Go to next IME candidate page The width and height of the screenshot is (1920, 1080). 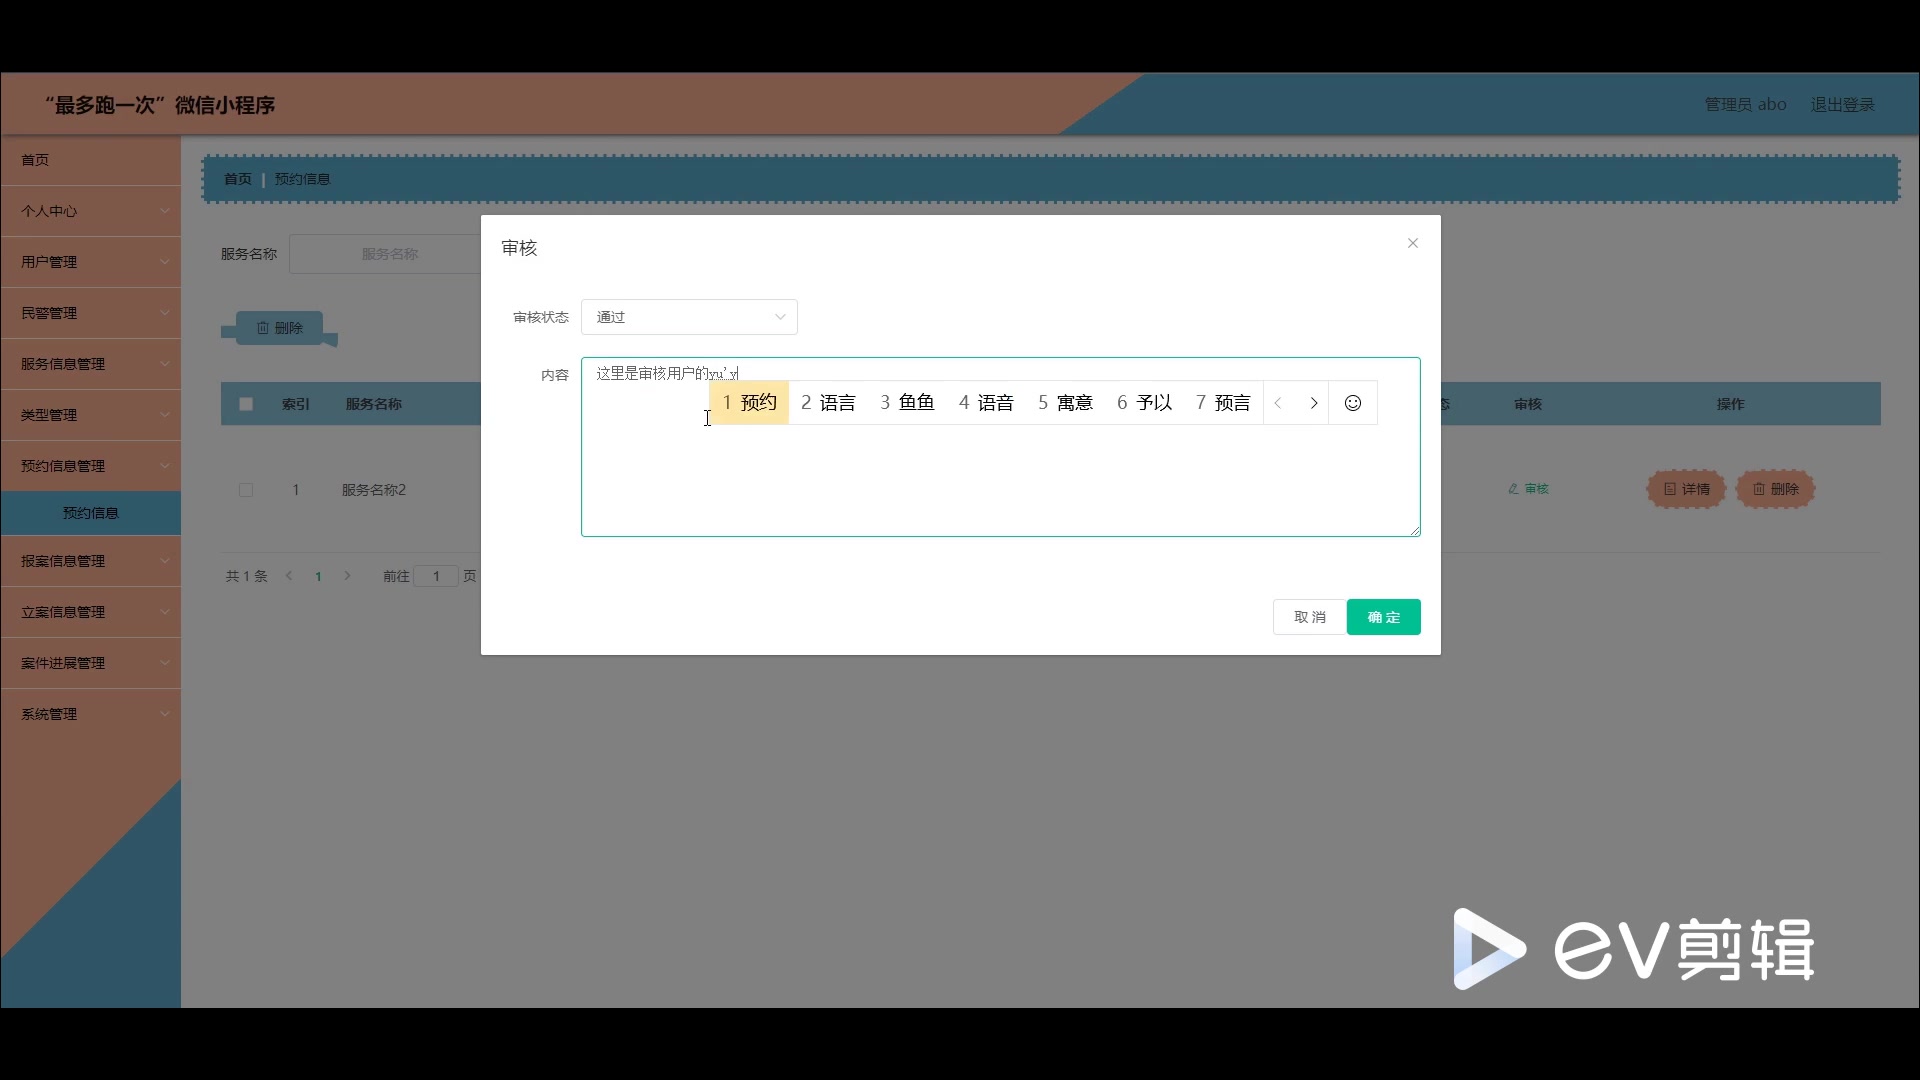(1313, 403)
